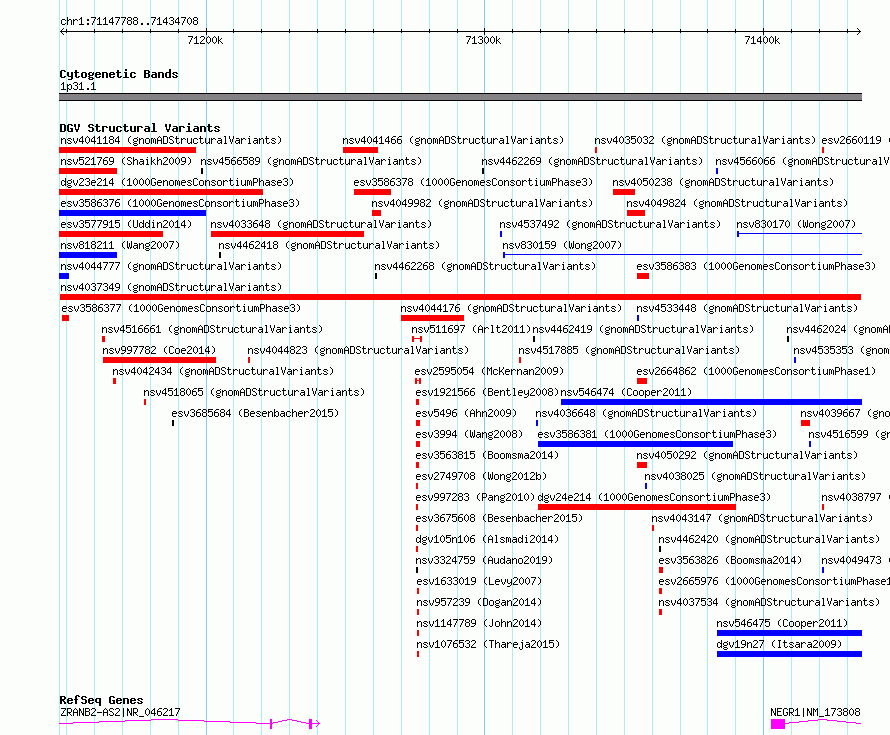
Task: Open nsv4044777 variant label
Action: click(171, 266)
